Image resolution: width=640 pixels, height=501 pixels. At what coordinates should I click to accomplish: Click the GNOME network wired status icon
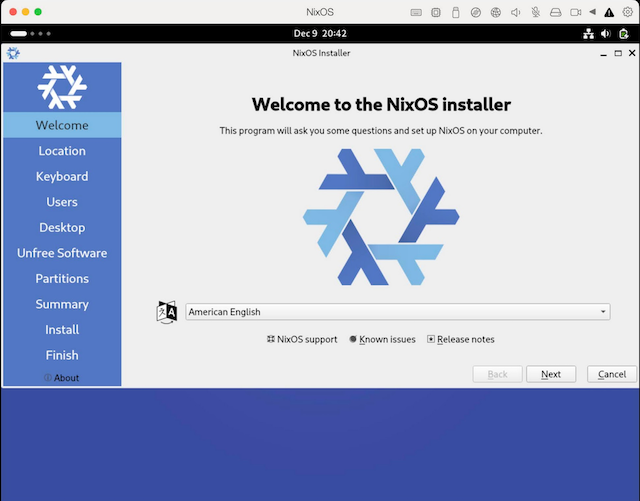pyautogui.click(x=588, y=33)
